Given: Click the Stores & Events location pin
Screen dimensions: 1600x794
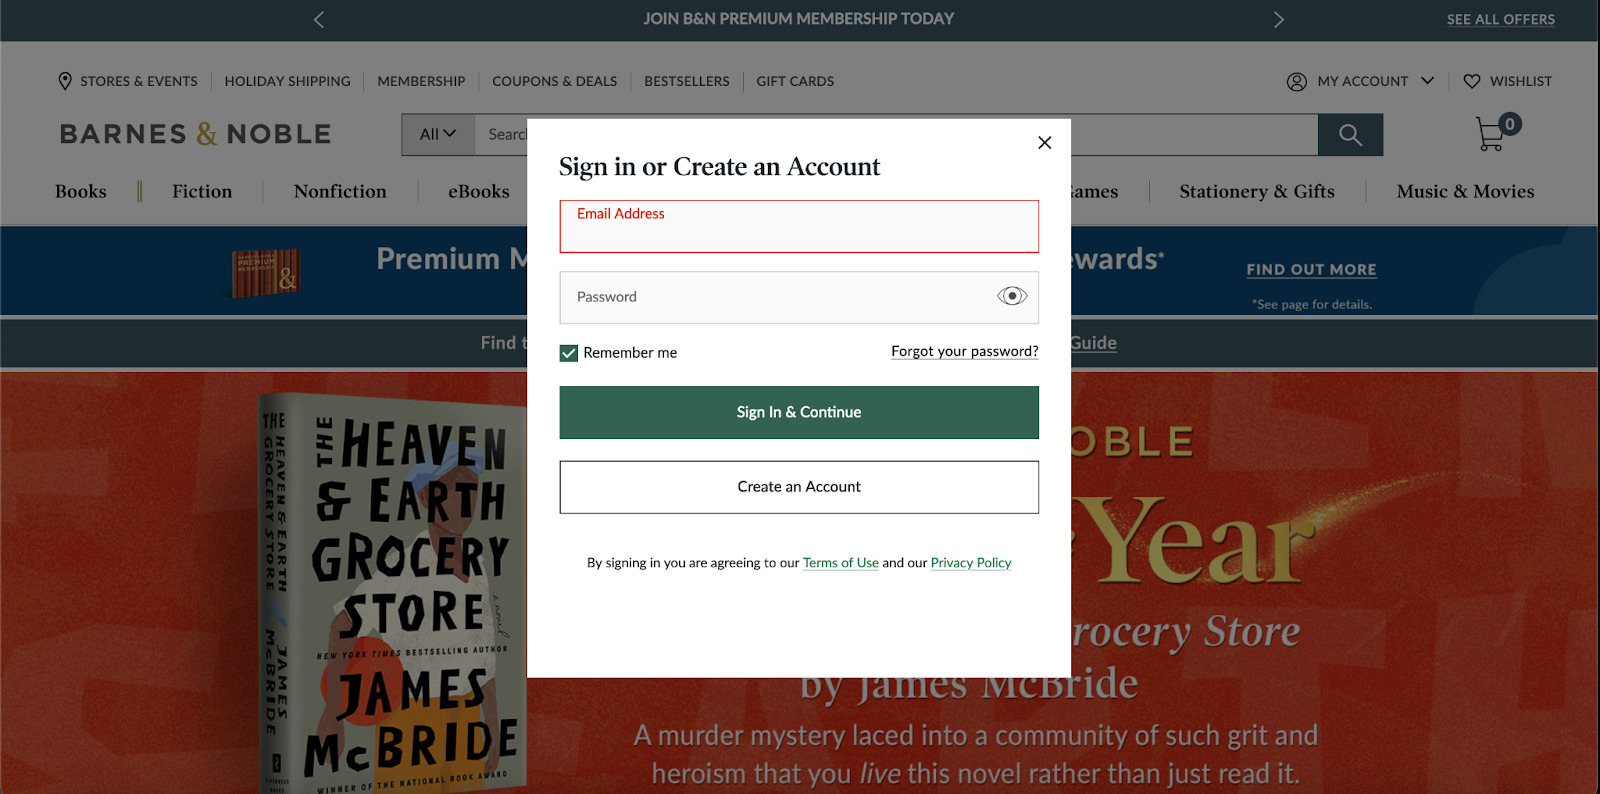Looking at the screenshot, I should (65, 81).
